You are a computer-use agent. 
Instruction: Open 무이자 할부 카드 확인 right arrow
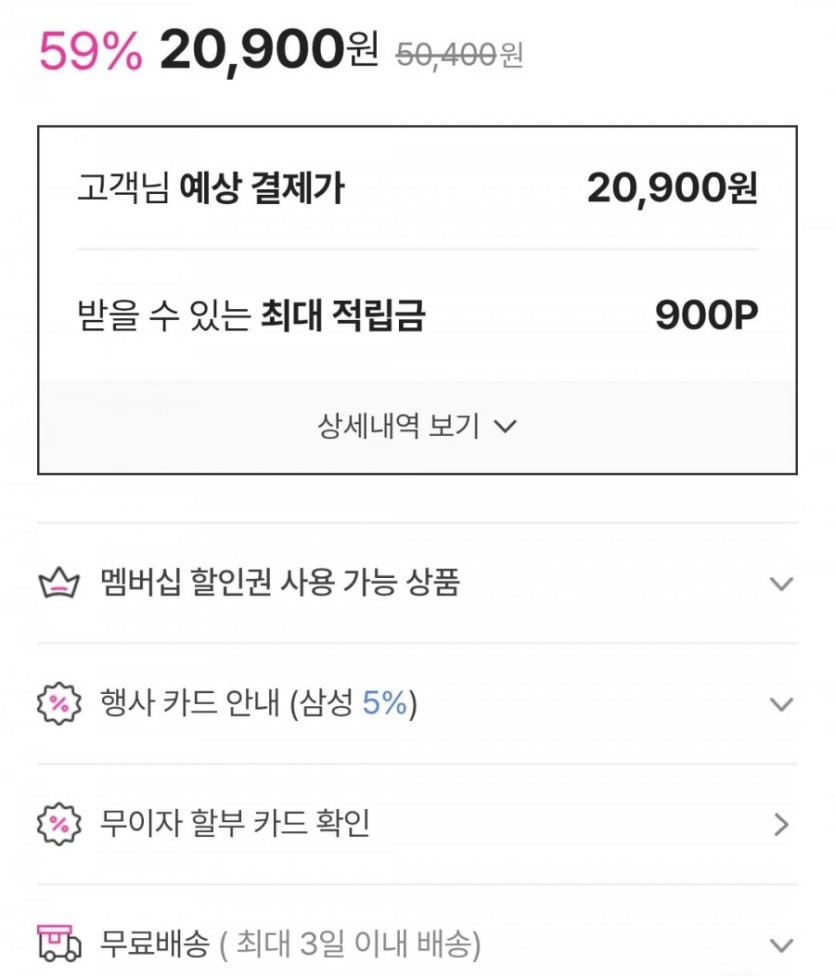click(782, 825)
